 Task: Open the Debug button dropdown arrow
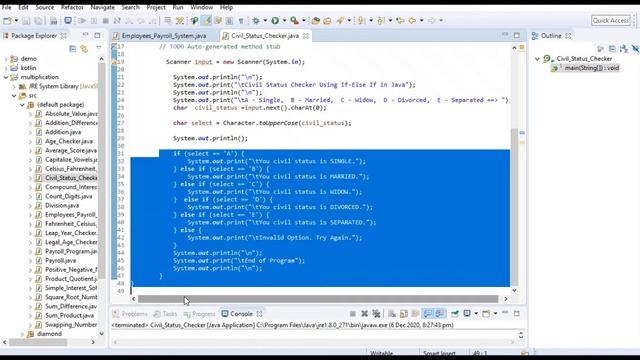(265, 20)
